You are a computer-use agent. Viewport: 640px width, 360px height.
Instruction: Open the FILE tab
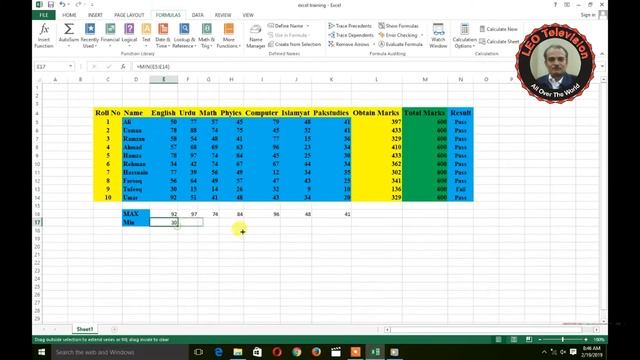[x=44, y=15]
